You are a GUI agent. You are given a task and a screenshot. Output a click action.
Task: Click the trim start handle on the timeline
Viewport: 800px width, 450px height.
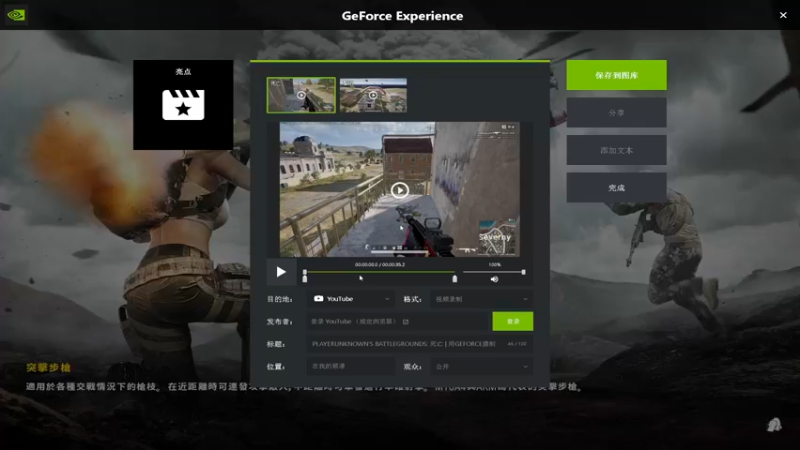[x=305, y=279]
